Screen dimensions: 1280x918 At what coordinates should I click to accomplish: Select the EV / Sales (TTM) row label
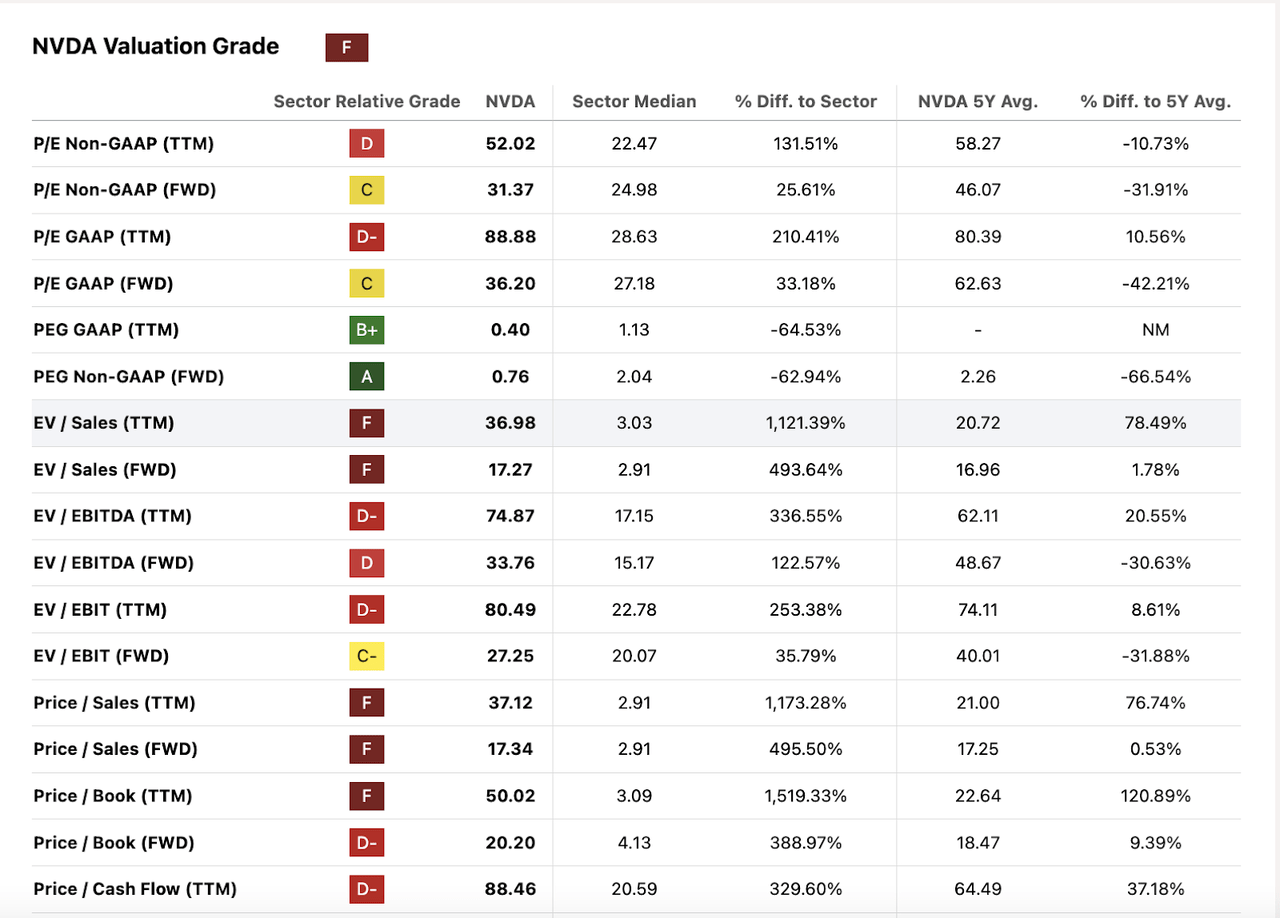point(103,423)
